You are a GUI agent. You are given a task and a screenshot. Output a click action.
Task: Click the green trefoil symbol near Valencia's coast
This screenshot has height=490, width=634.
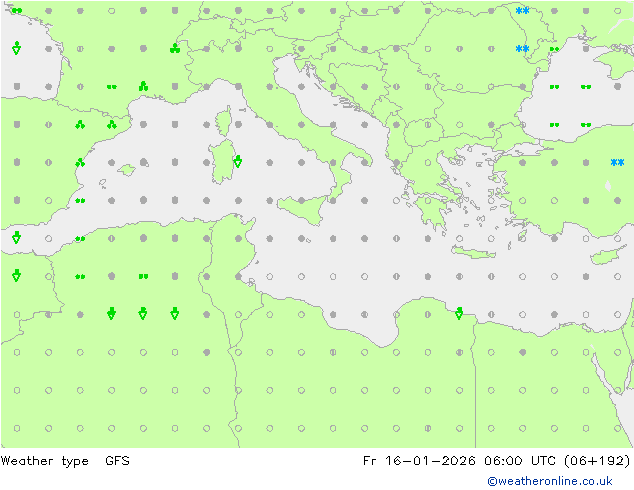click(80, 162)
